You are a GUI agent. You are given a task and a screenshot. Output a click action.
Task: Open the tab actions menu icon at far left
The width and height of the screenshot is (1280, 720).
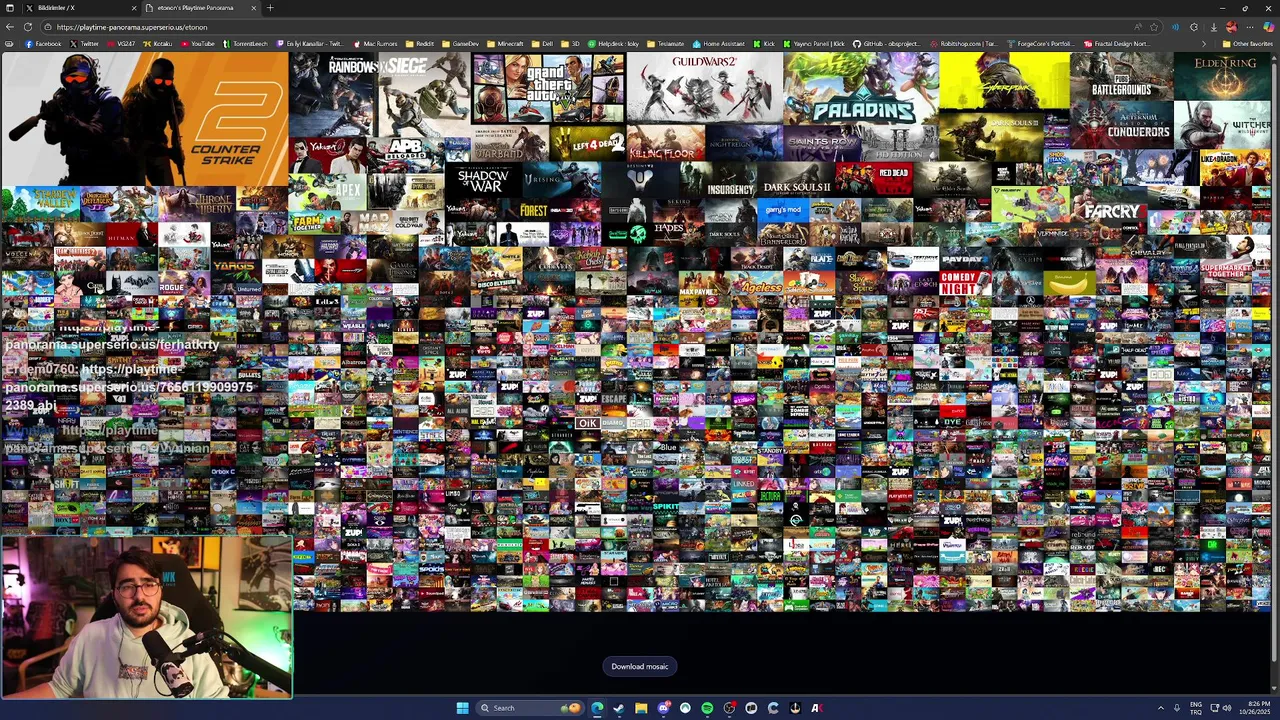[10, 8]
